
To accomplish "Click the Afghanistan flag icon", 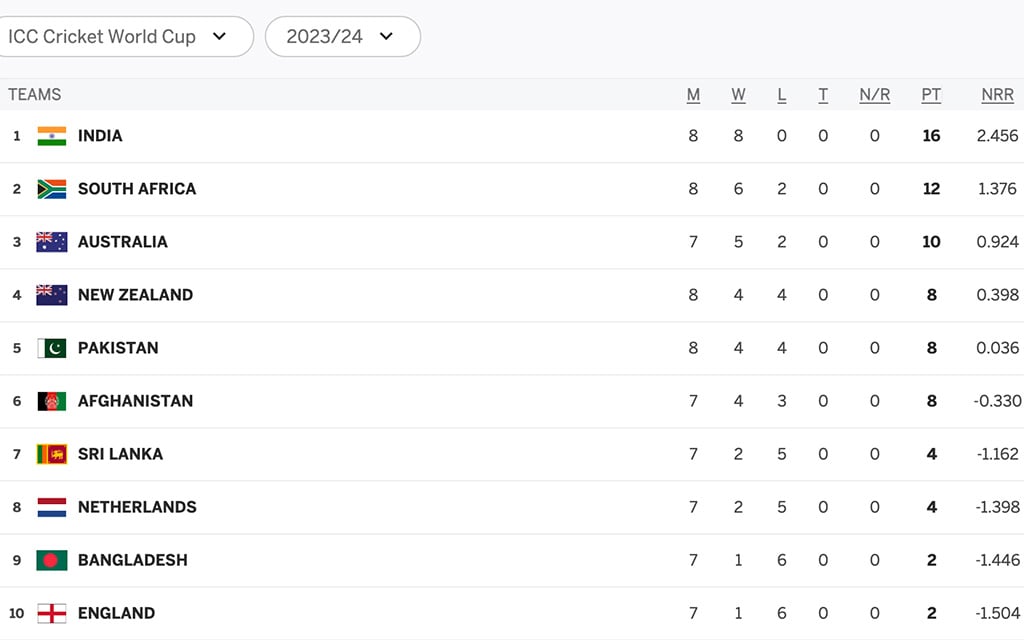I will [x=52, y=401].
